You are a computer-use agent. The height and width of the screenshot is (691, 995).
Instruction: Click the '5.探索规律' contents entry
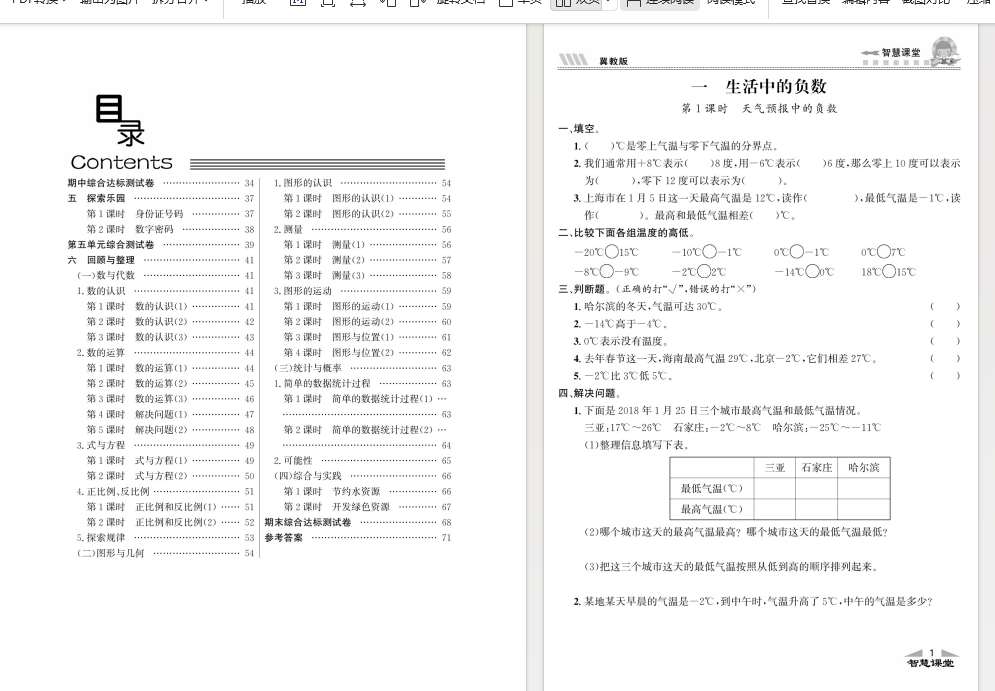pos(166,537)
